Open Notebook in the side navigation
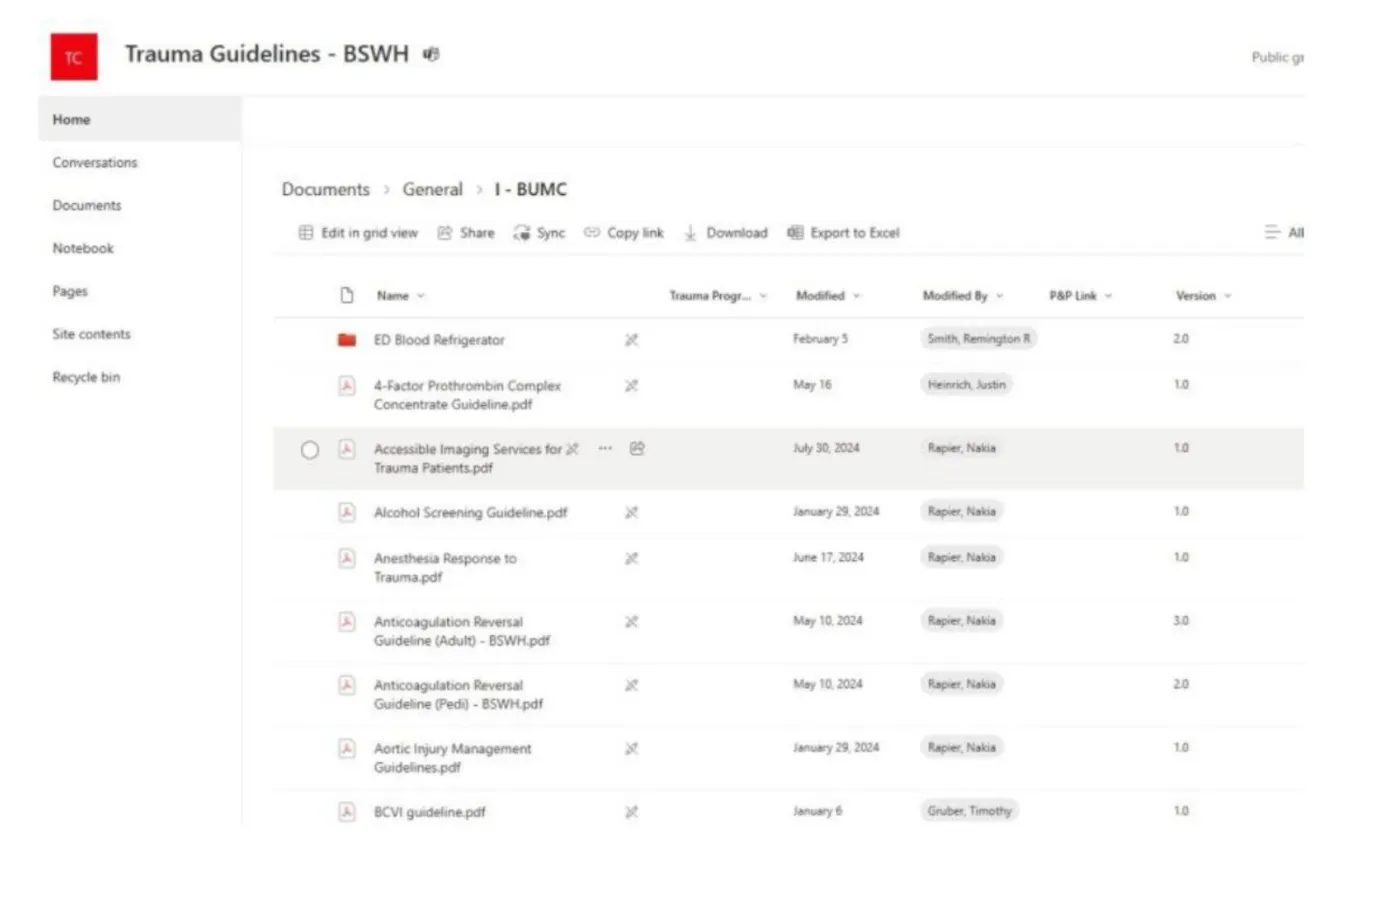The width and height of the screenshot is (1400, 909). pyautogui.click(x=83, y=248)
